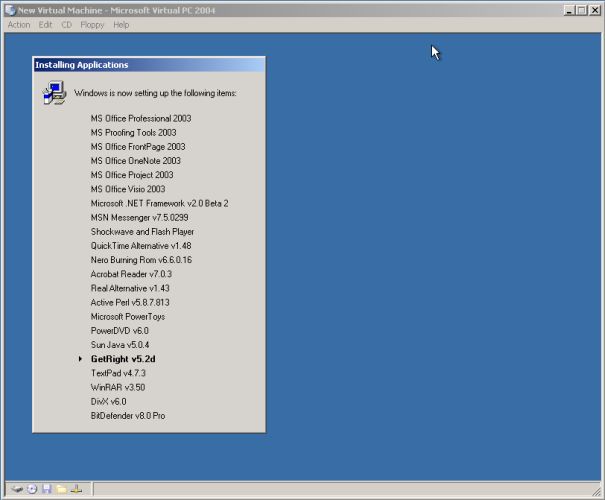605x500 pixels.
Task: Click 'Microsoft .NET Framework v2.0 Beta 2'
Action: coord(159,203)
